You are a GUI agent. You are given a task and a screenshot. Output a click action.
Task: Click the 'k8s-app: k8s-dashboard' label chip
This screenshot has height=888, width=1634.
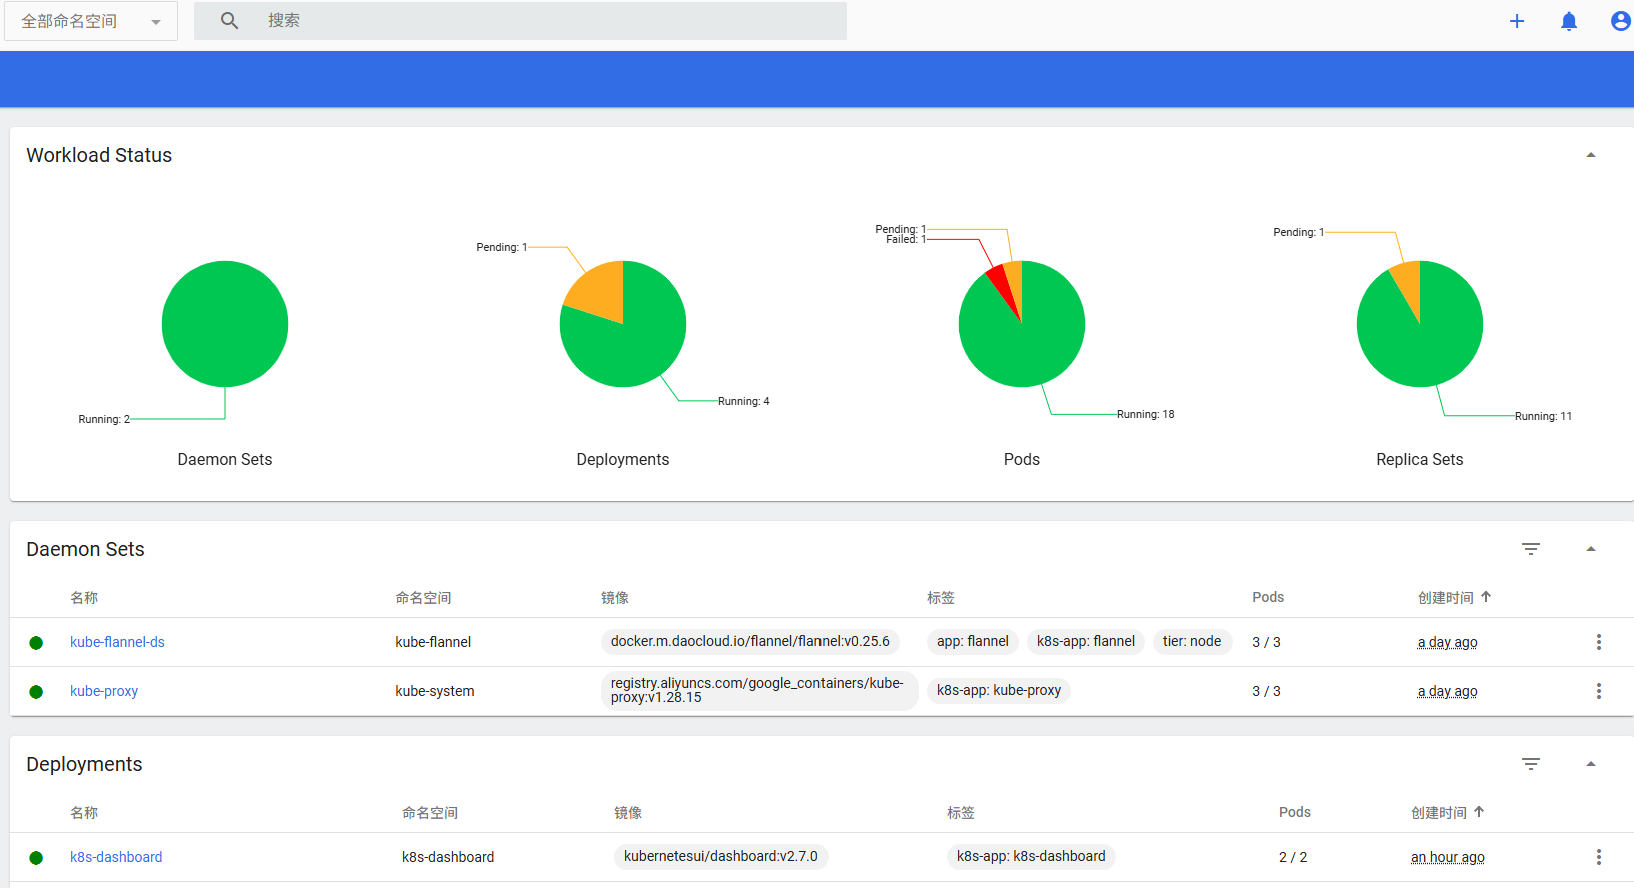(x=1031, y=856)
